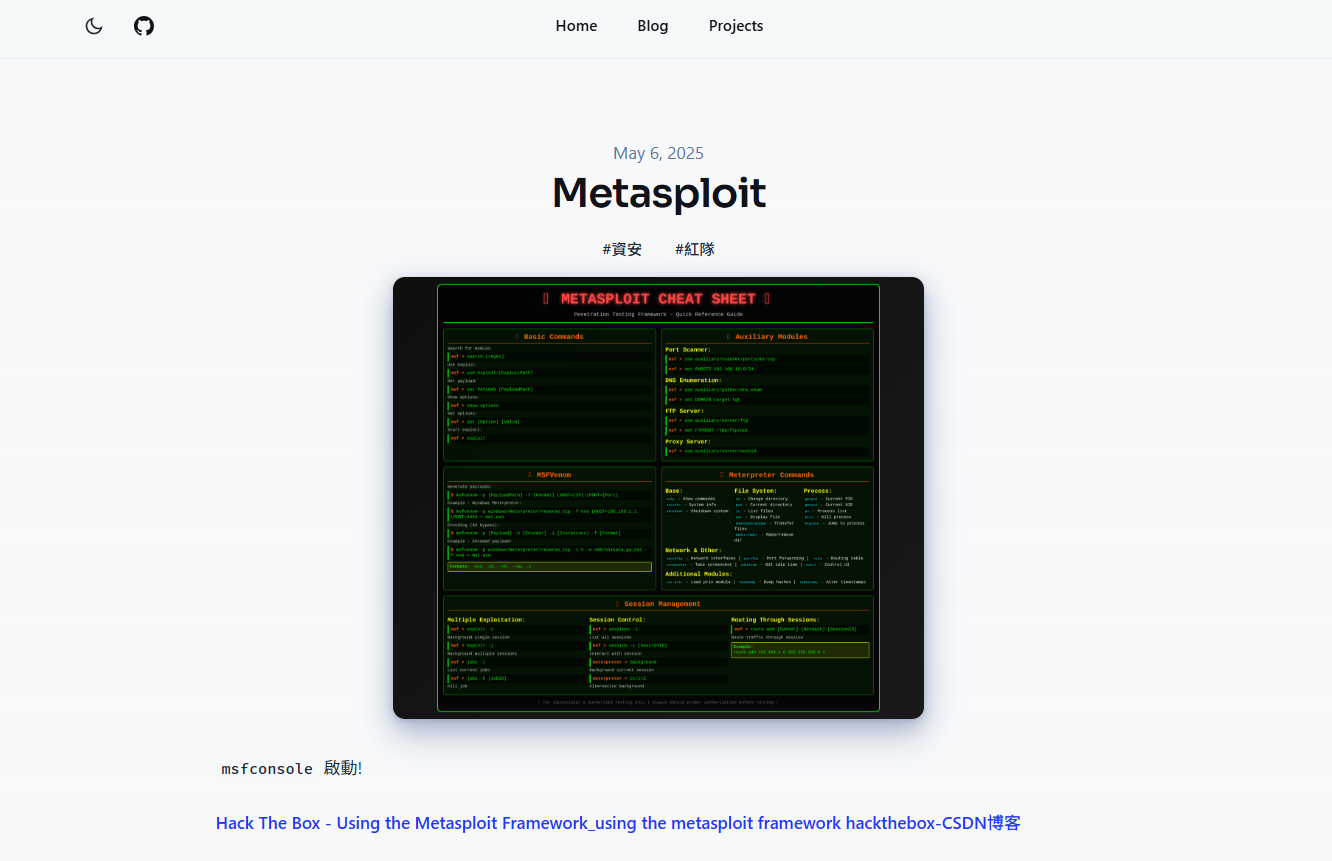Screen dimensions: 1332x861
Task: Navigate to Projects
Action: [736, 26]
